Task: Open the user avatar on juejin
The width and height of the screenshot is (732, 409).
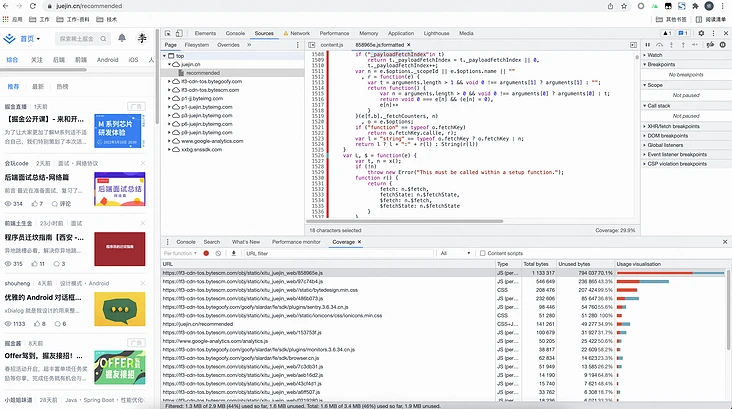Action: (x=142, y=38)
